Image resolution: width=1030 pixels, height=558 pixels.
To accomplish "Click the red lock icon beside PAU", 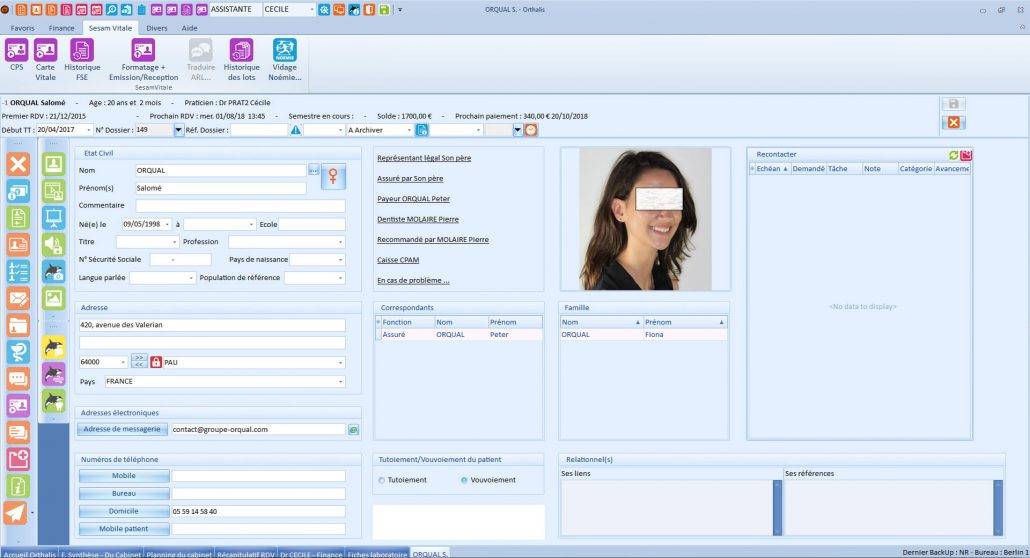I will tap(156, 362).
